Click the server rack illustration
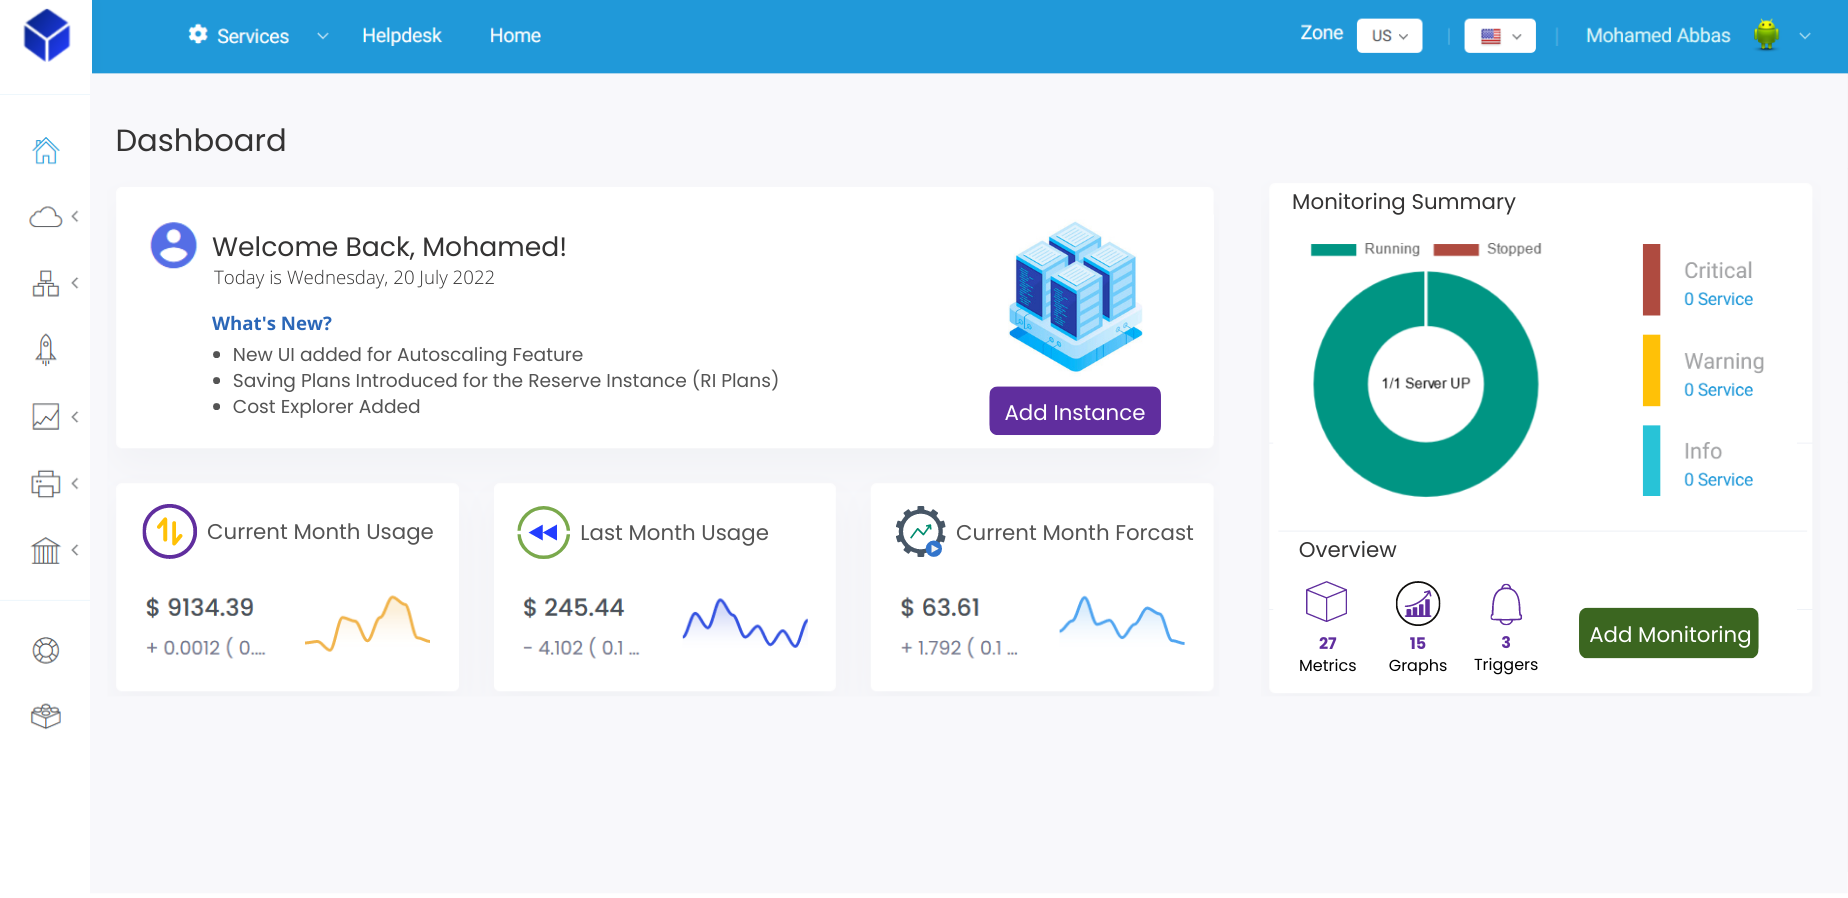1848x898 pixels. (1075, 296)
